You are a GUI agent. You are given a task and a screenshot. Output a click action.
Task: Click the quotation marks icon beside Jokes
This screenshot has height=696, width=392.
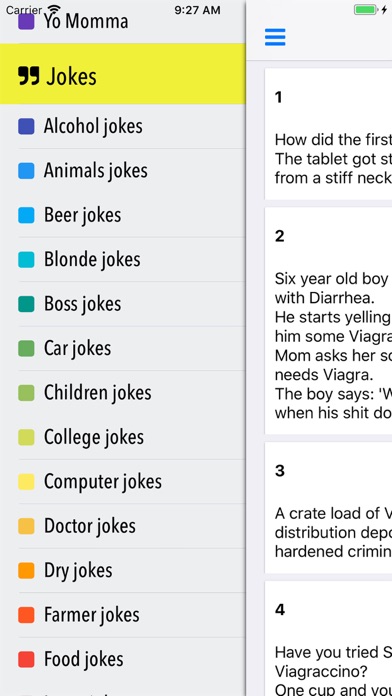[29, 76]
